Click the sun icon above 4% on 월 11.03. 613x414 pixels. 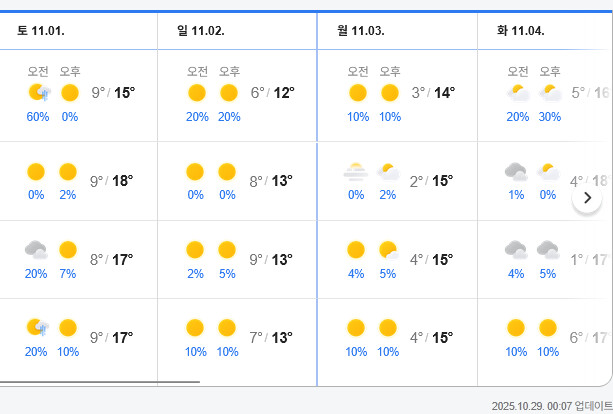point(356,250)
